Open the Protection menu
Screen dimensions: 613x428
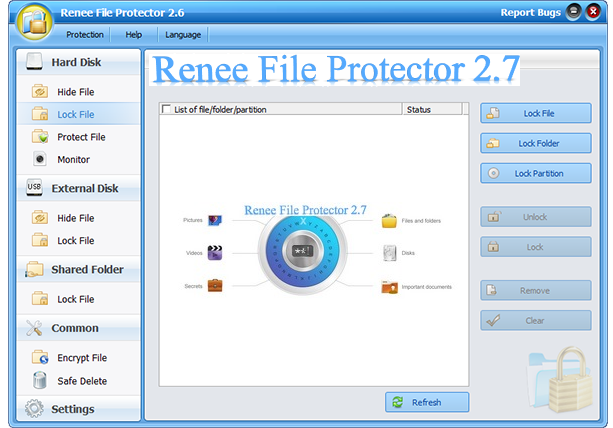(x=85, y=35)
